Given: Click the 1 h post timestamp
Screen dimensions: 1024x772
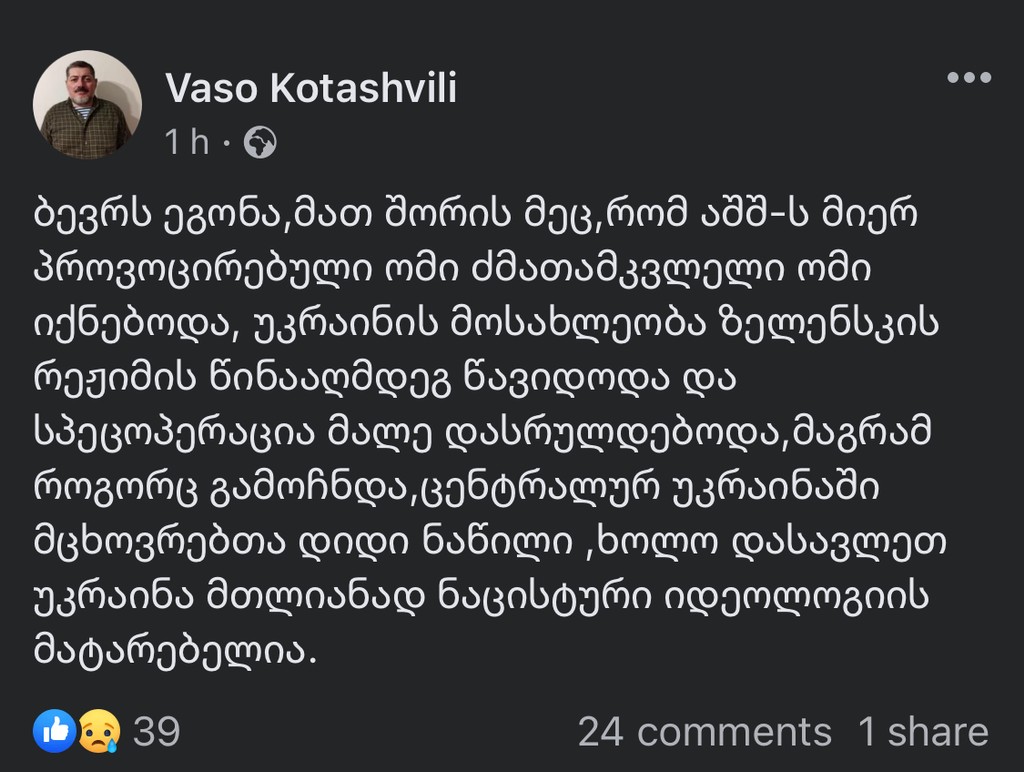Looking at the screenshot, I should [x=187, y=142].
